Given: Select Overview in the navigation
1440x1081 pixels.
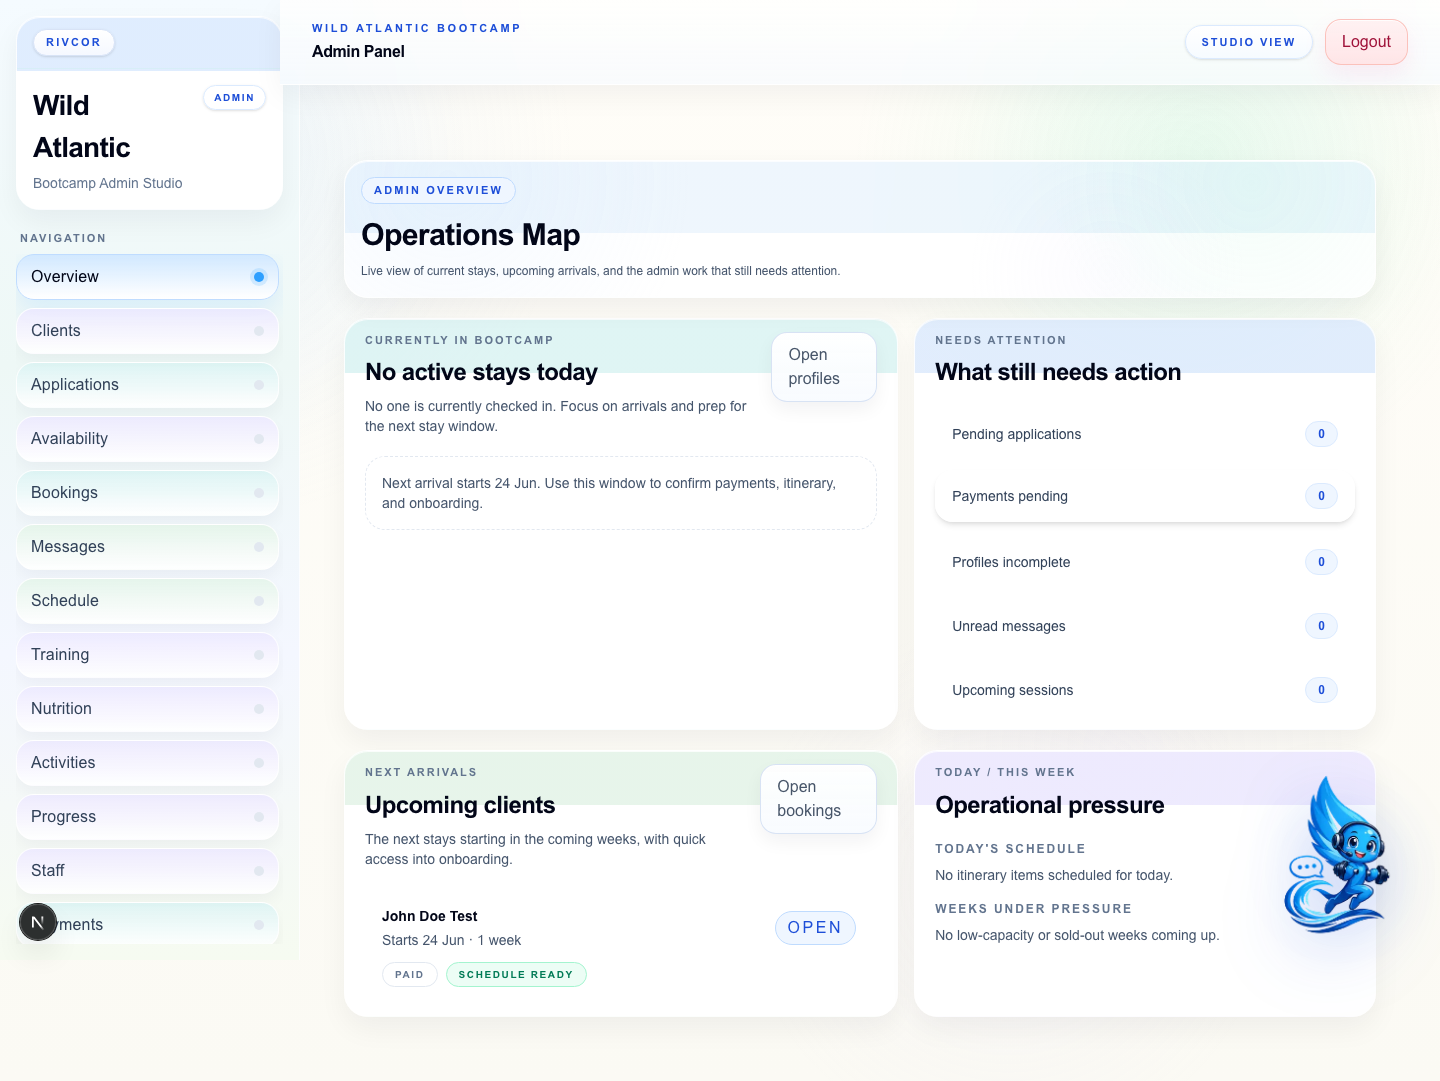Looking at the screenshot, I should tap(147, 277).
